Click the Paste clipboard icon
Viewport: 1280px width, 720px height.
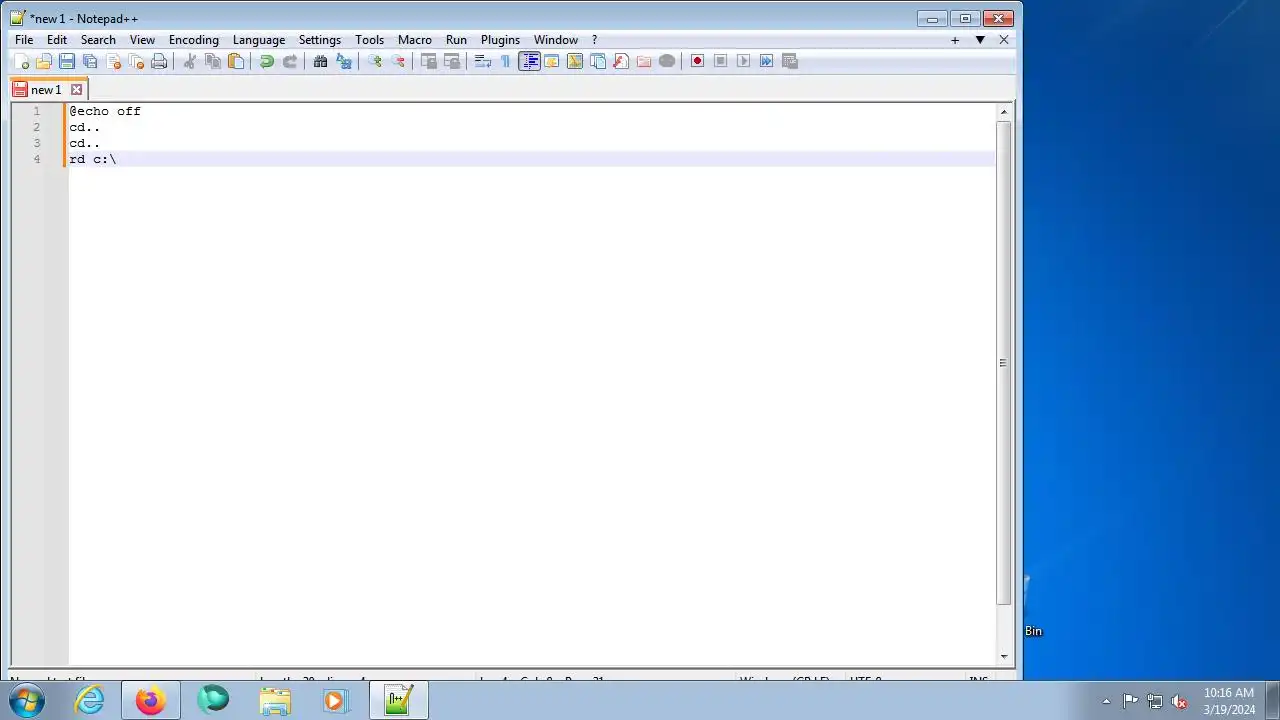pyautogui.click(x=236, y=61)
